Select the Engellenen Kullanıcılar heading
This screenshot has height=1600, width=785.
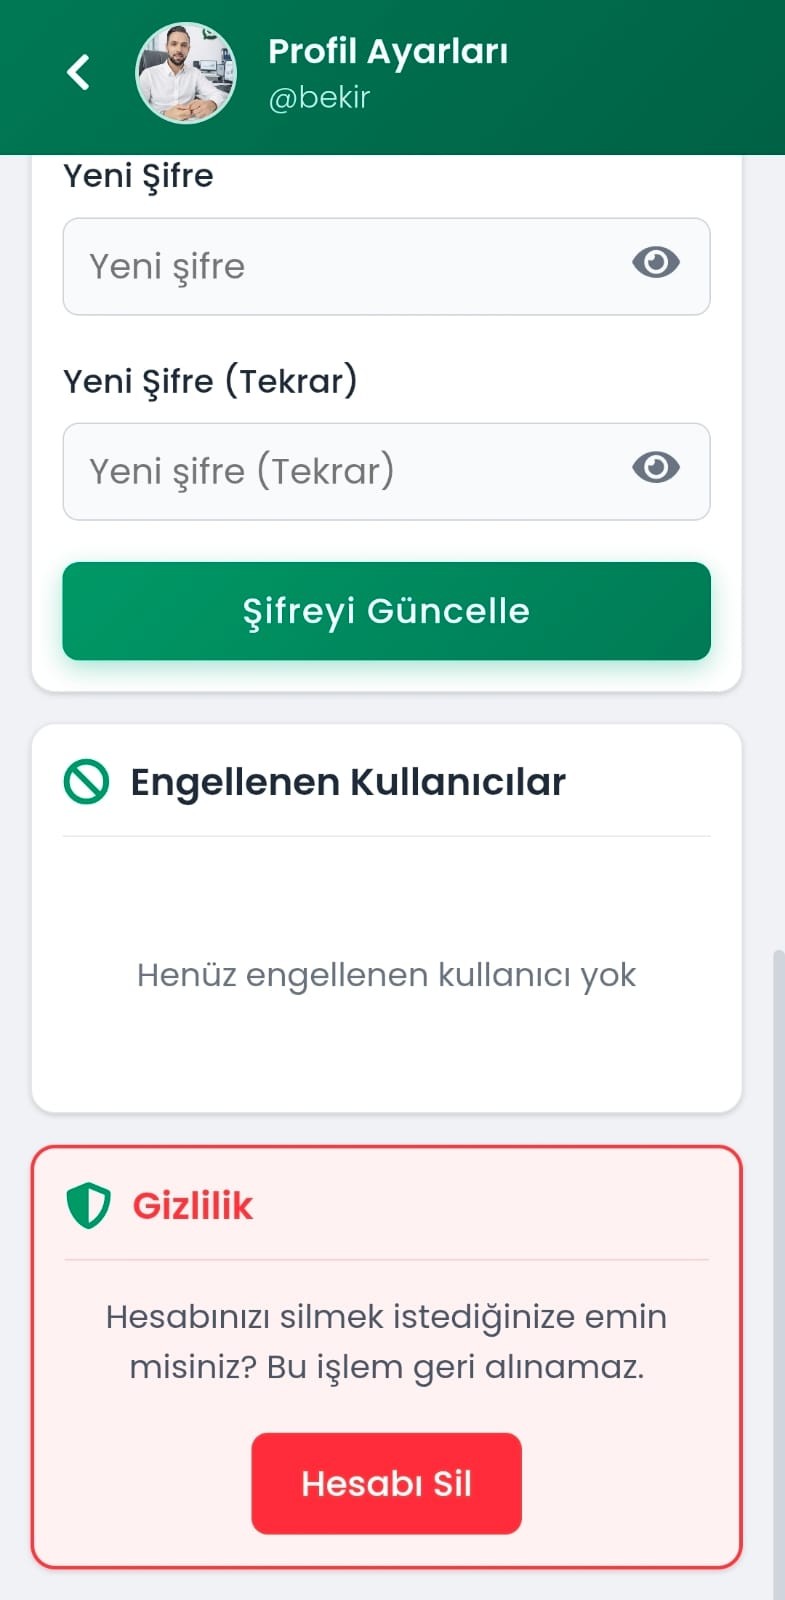(x=348, y=782)
